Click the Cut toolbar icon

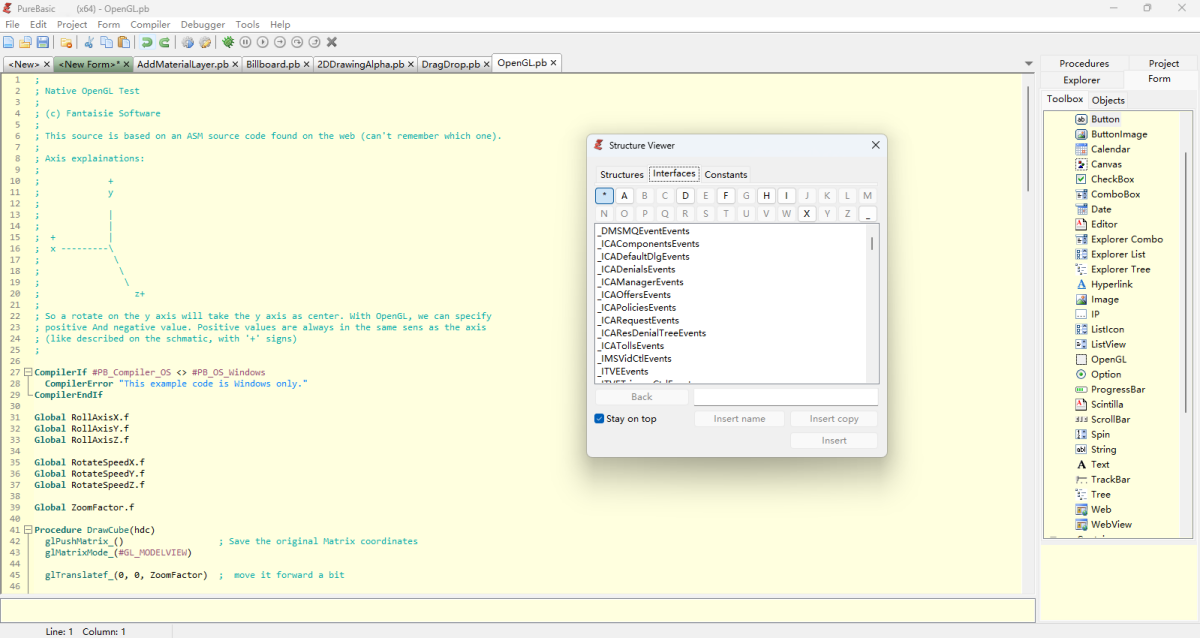88,42
